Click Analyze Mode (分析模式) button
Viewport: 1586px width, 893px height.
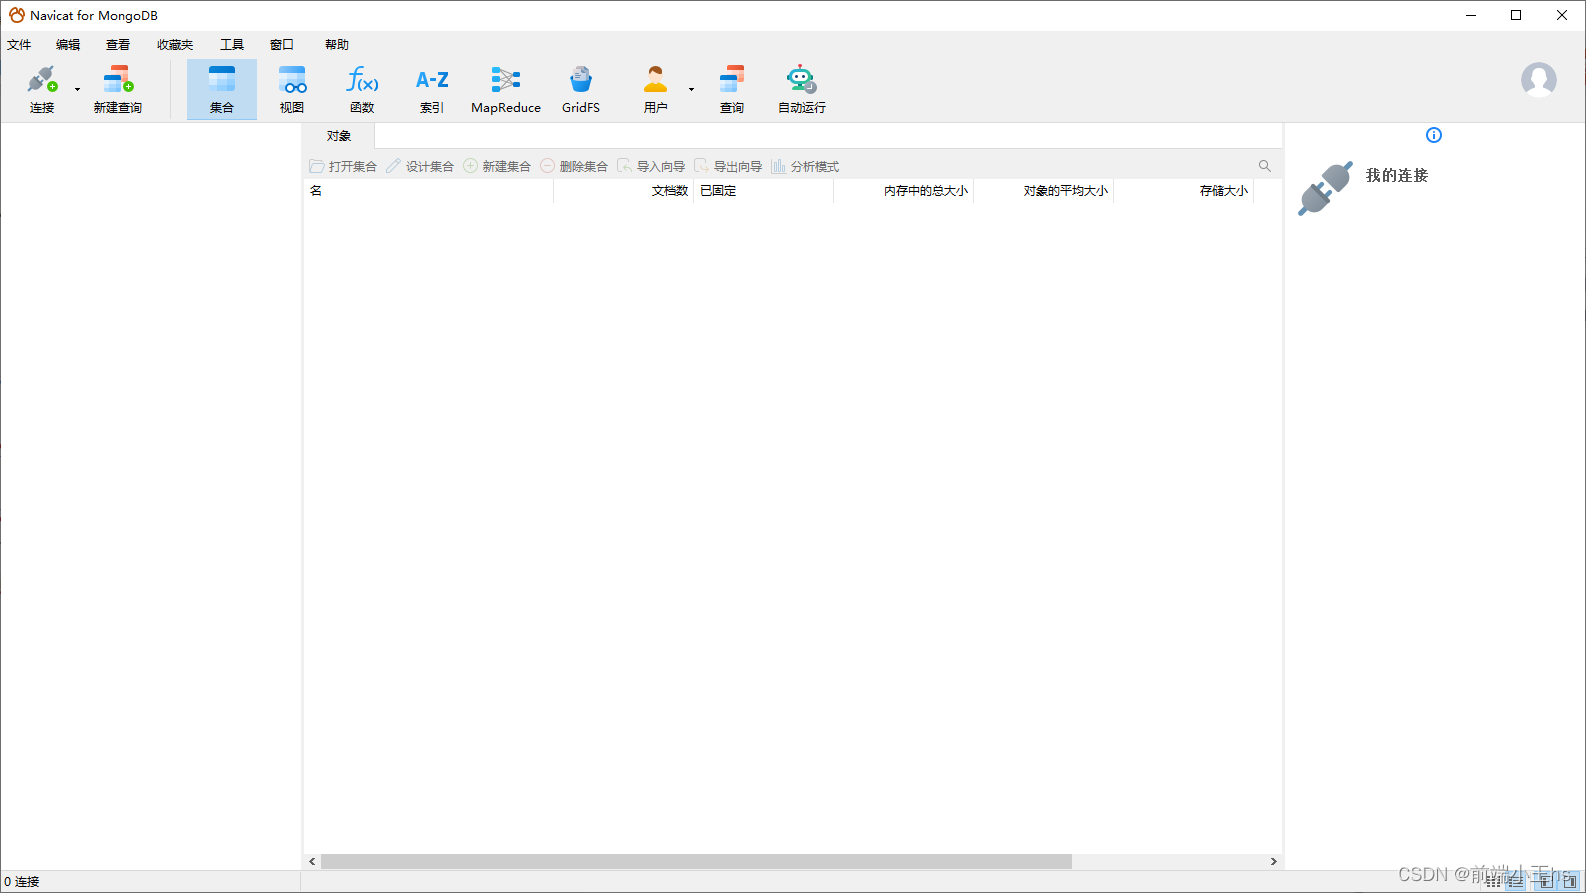(x=805, y=166)
